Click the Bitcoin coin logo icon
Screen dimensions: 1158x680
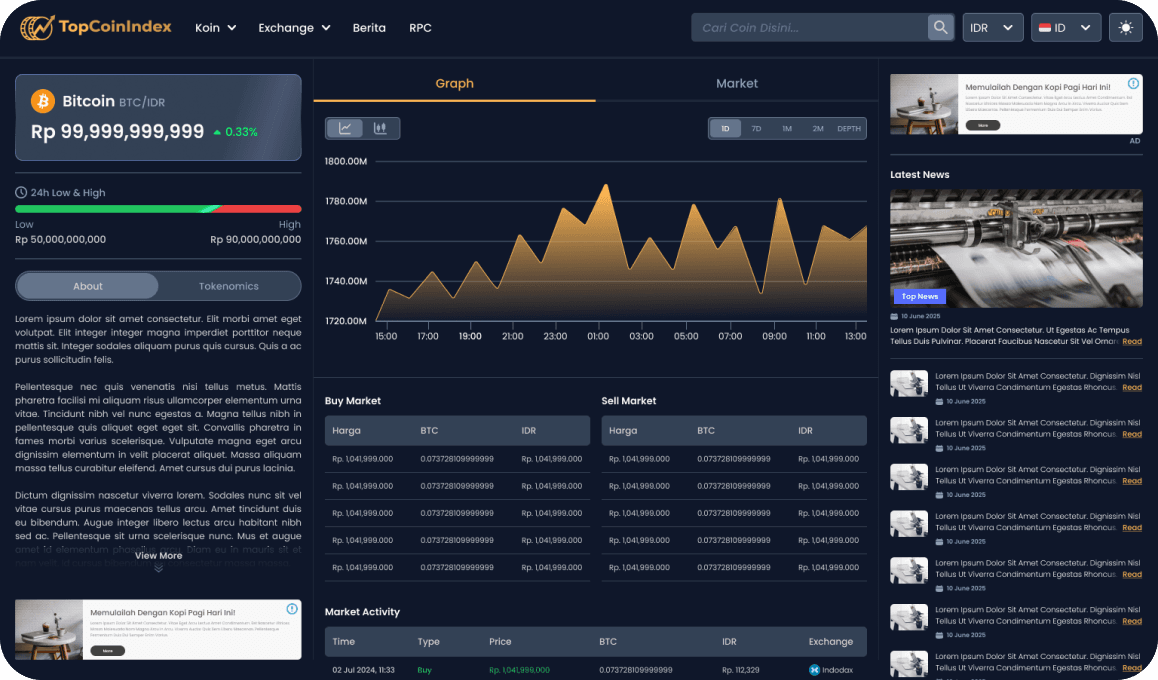[x=43, y=101]
